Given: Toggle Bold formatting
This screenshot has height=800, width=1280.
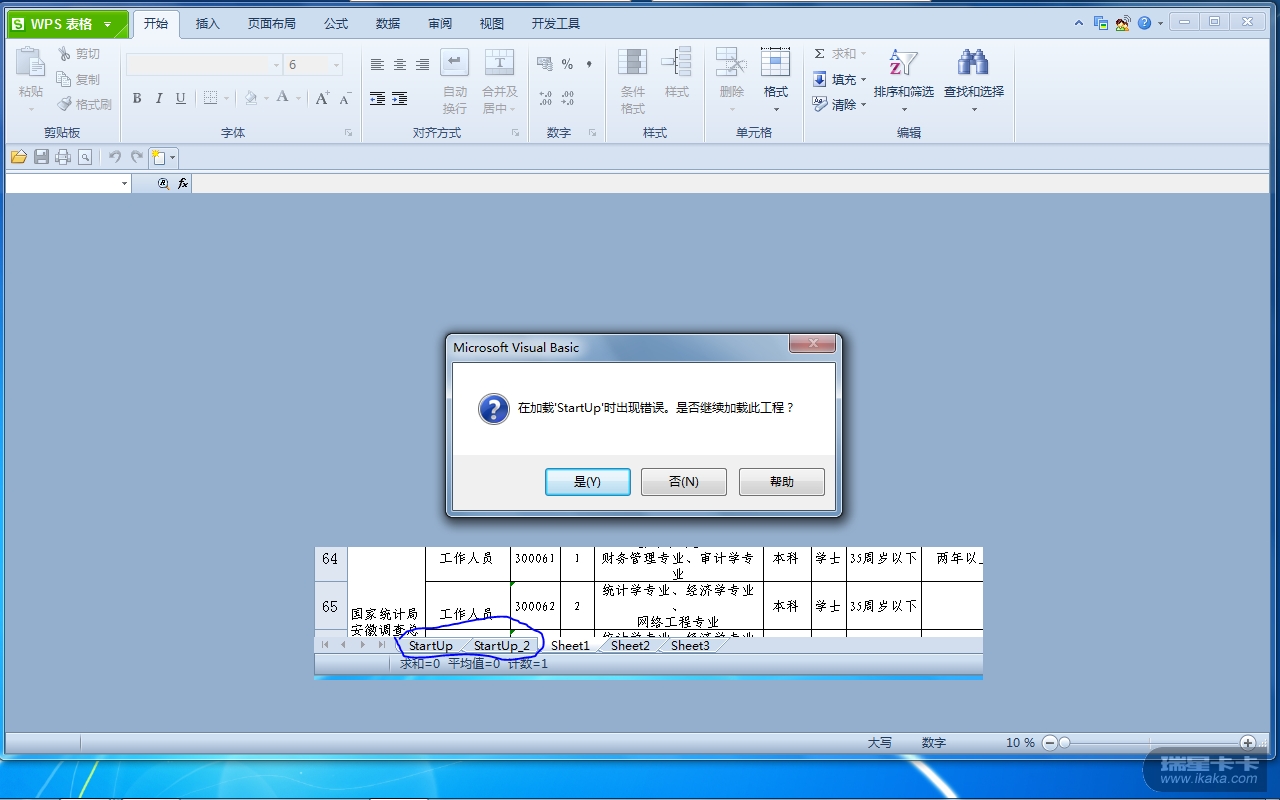Looking at the screenshot, I should tap(137, 98).
